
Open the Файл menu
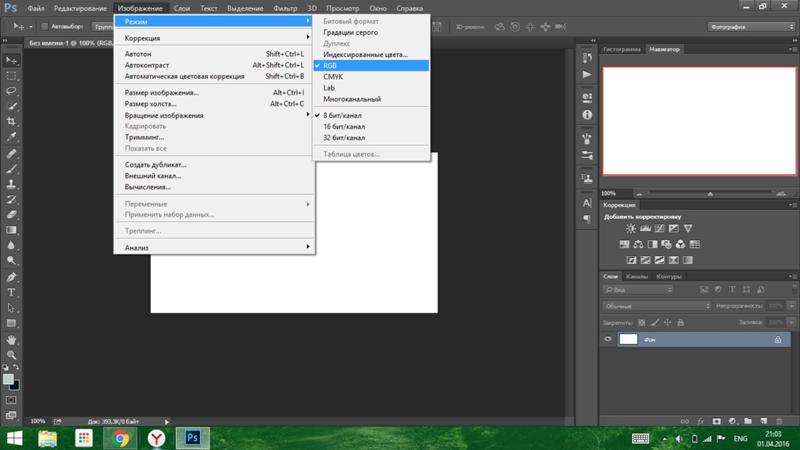pos(36,8)
